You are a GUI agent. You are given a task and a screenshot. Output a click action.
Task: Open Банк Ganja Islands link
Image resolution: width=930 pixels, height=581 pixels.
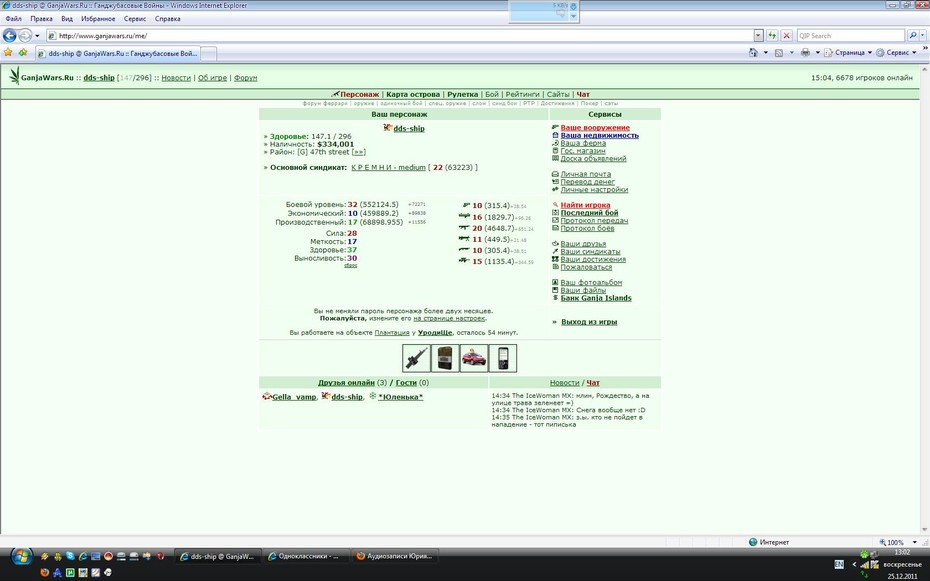click(x=595, y=298)
